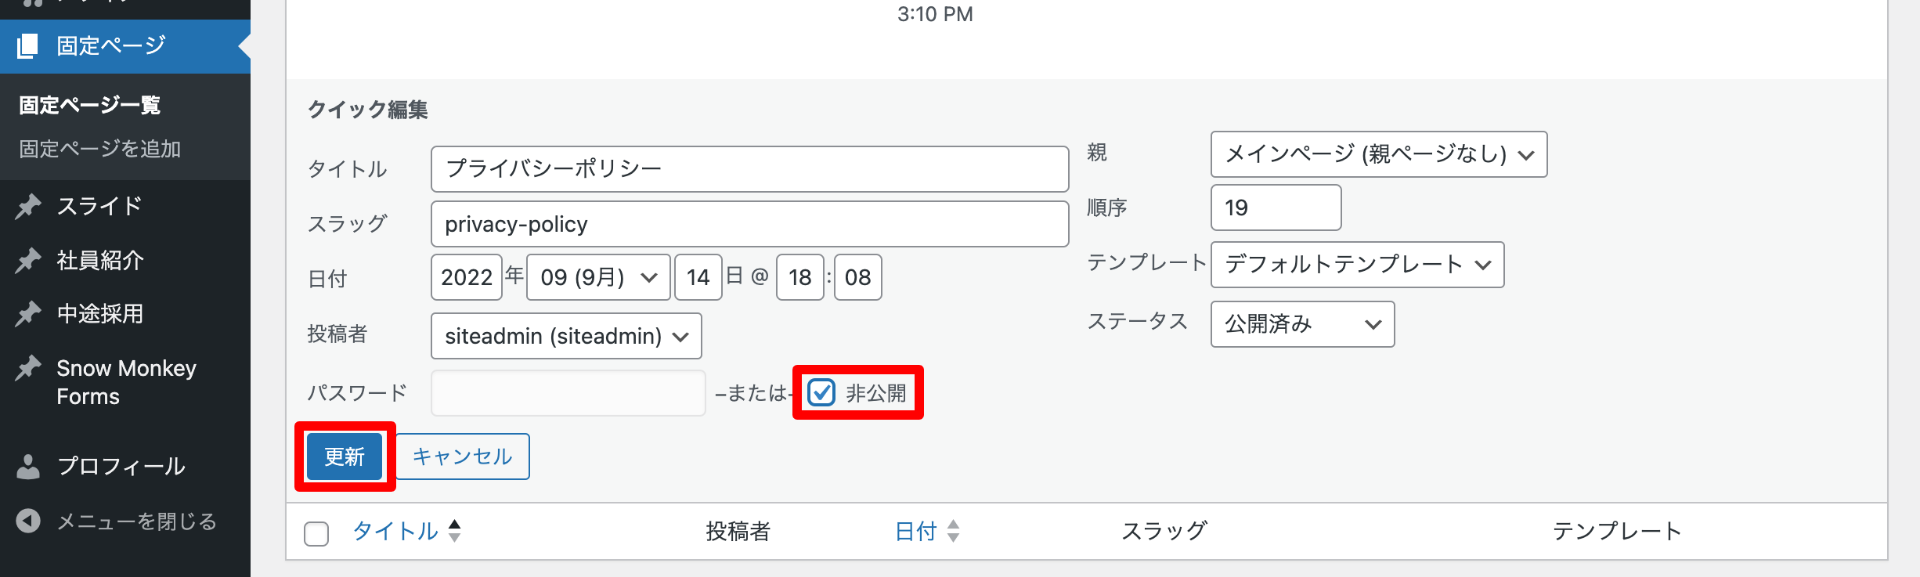Image resolution: width=1920 pixels, height=577 pixels.
Task: Click the キャンセル button
Action: (462, 457)
